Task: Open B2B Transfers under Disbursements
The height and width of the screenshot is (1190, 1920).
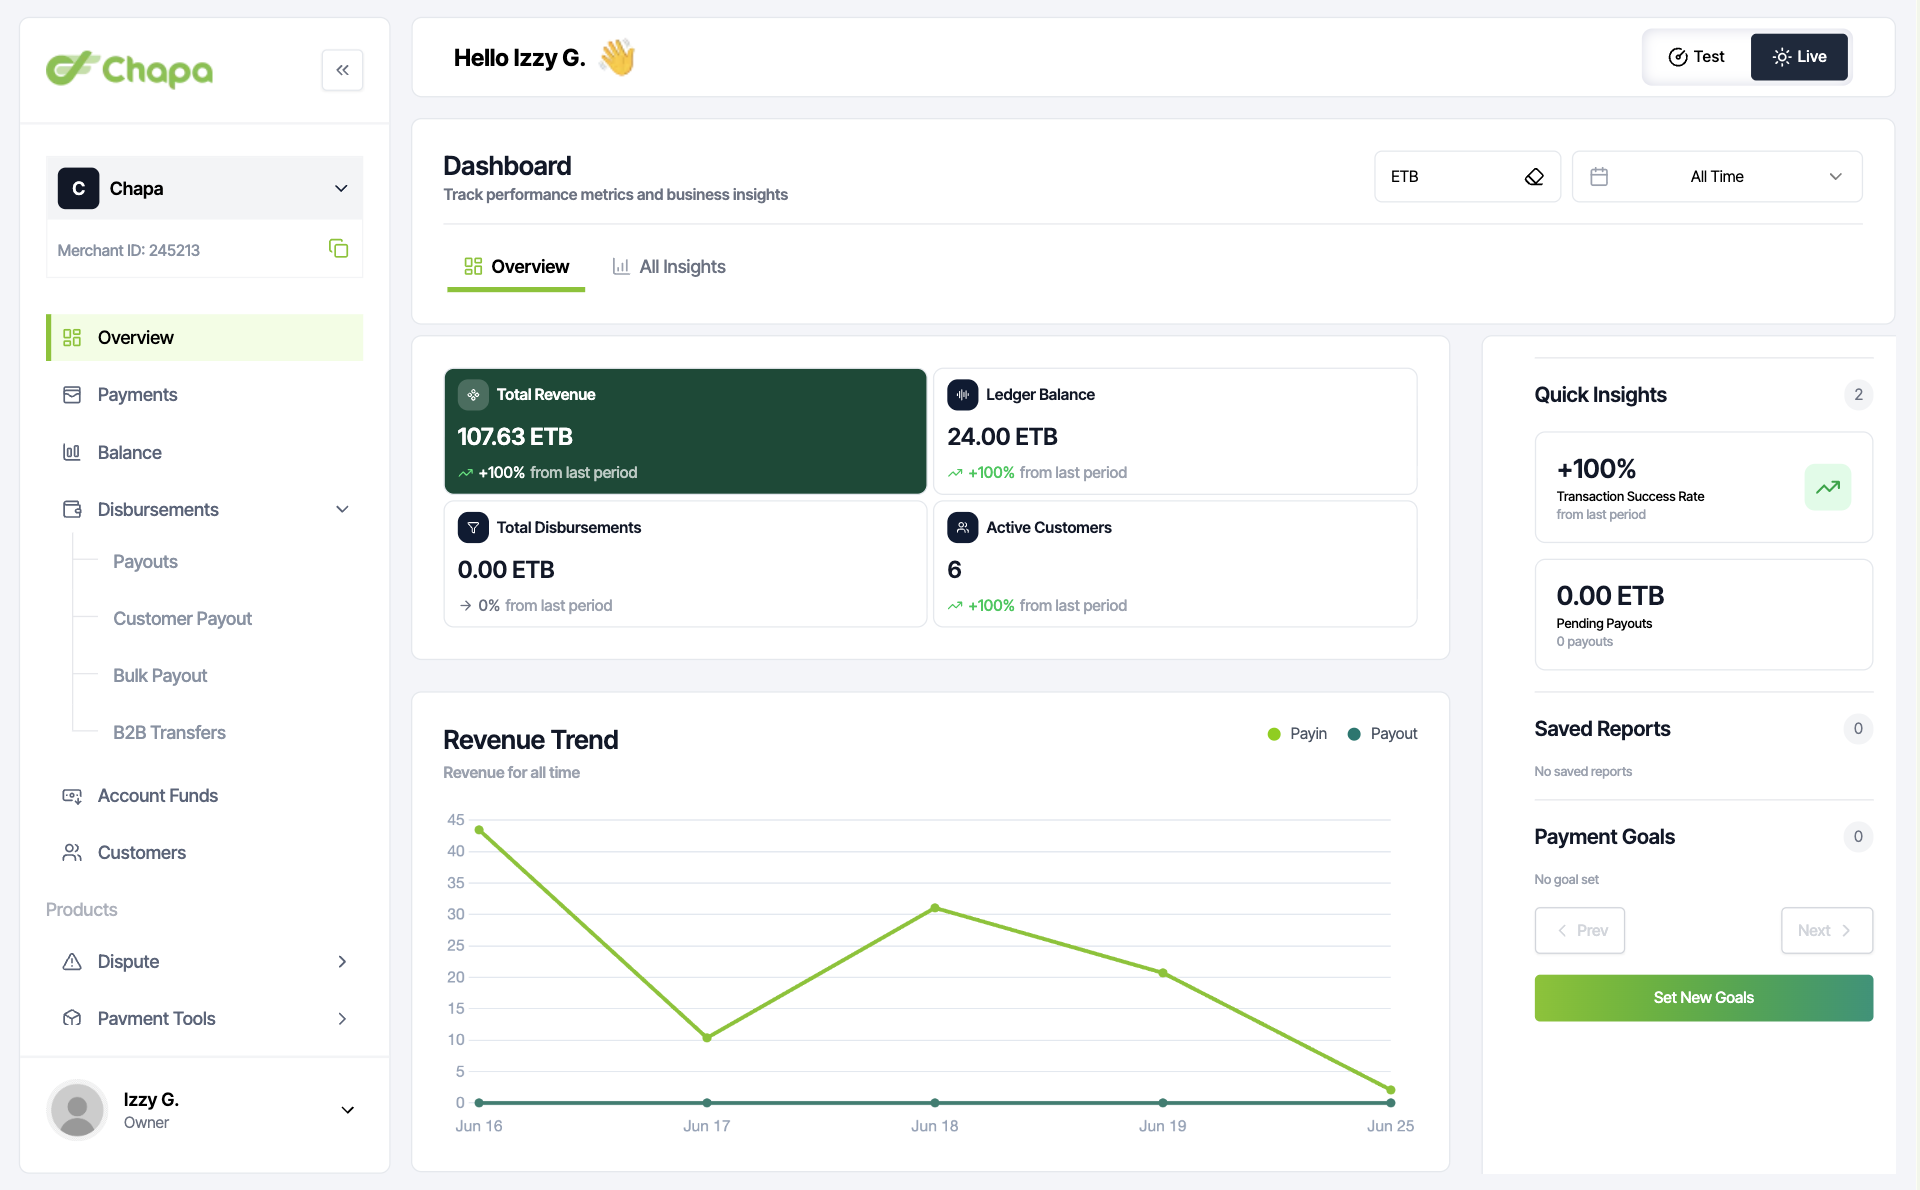Action: point(169,733)
